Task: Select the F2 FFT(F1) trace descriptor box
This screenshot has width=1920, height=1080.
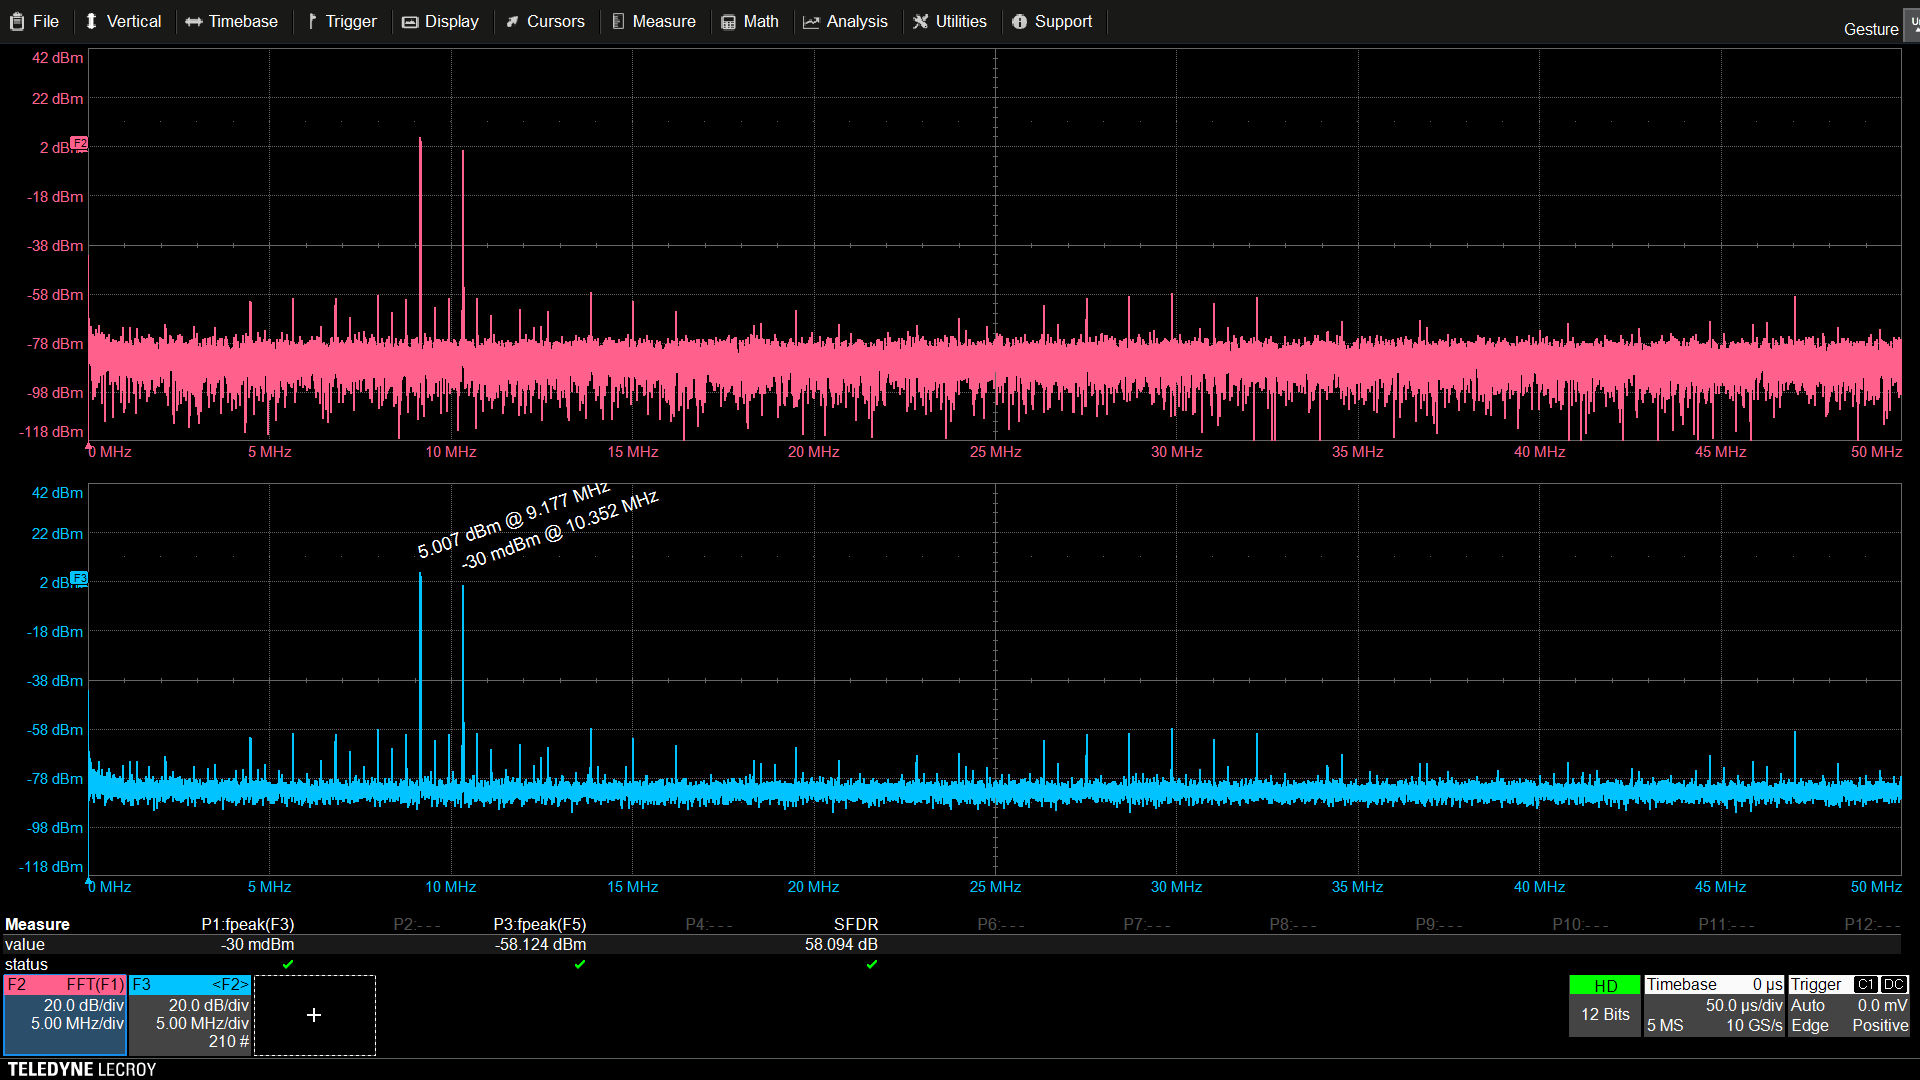Action: [x=65, y=1014]
